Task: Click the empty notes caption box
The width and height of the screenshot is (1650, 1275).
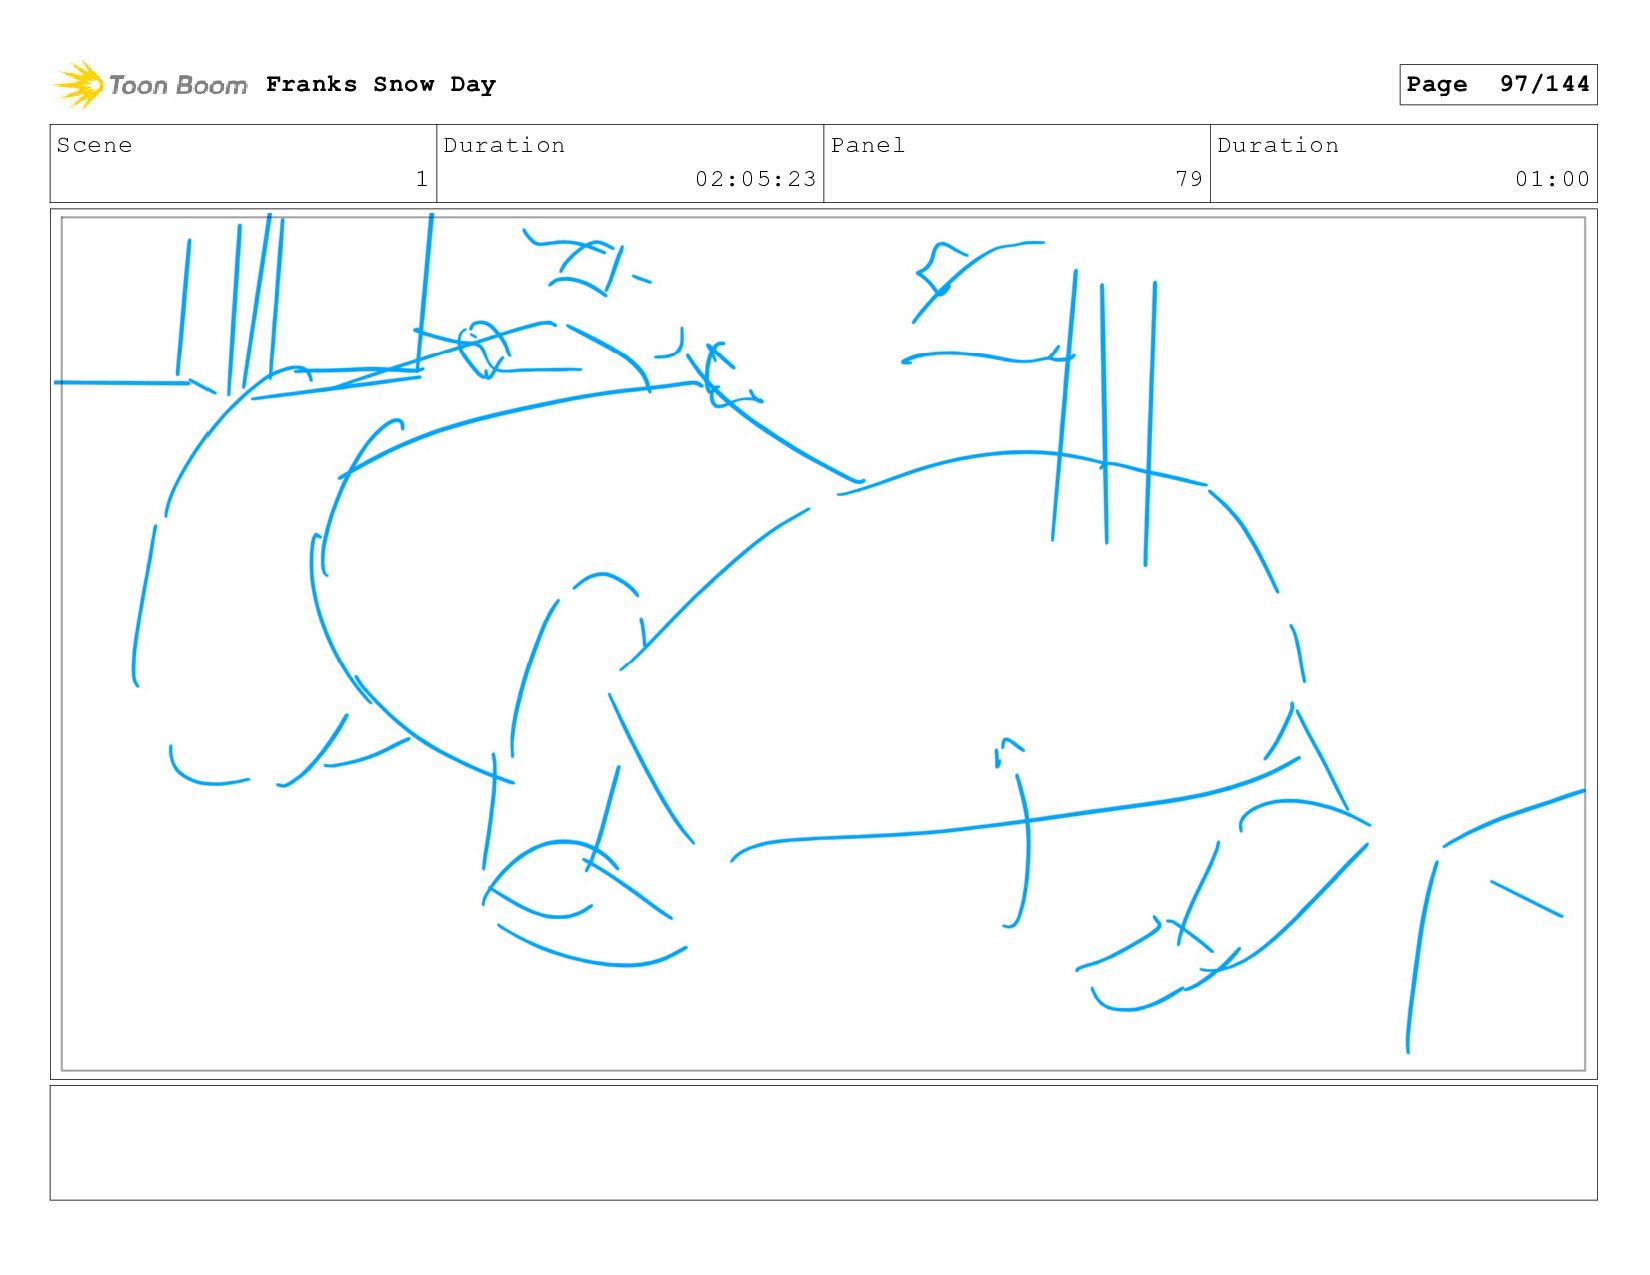Action: coord(823,1143)
